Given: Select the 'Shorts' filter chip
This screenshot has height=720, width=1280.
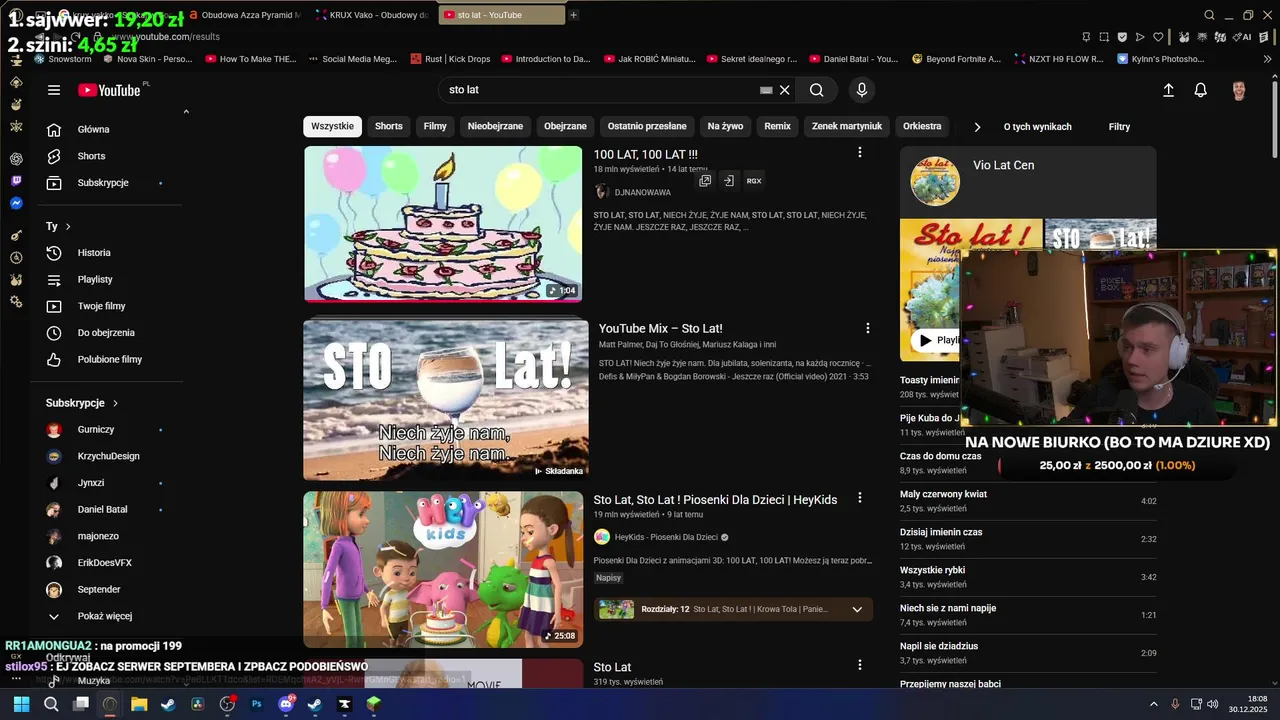Looking at the screenshot, I should click(389, 126).
